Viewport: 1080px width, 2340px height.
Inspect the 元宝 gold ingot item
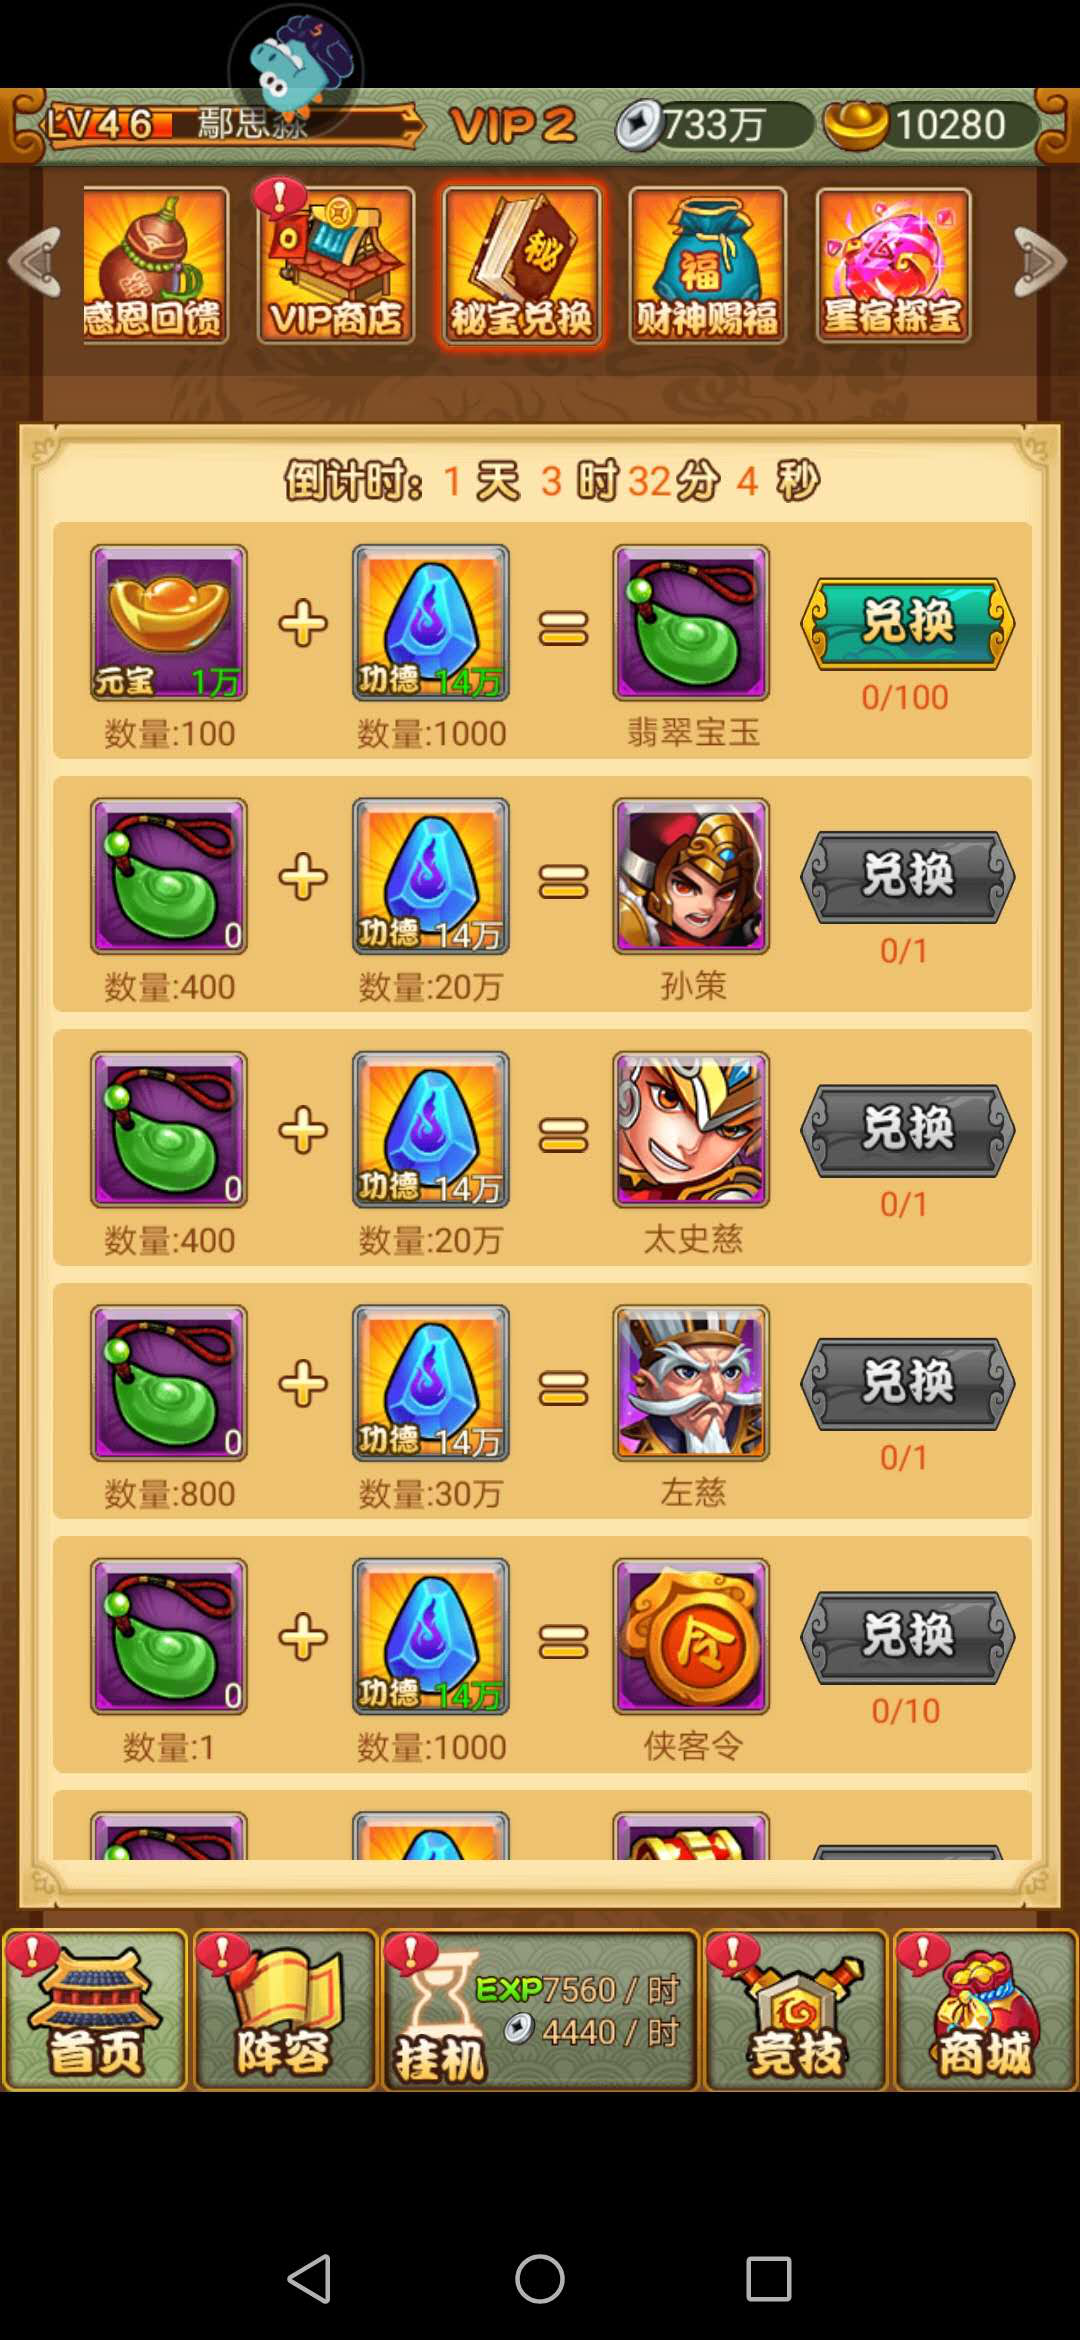pyautogui.click(x=169, y=622)
